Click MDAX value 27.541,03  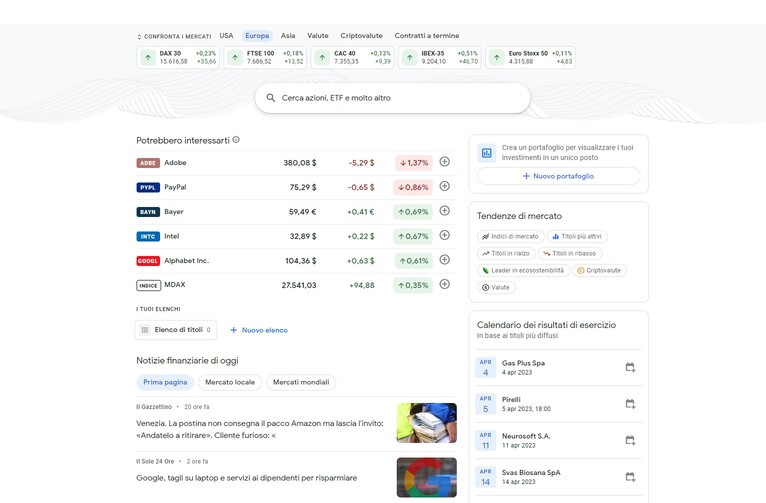point(299,285)
